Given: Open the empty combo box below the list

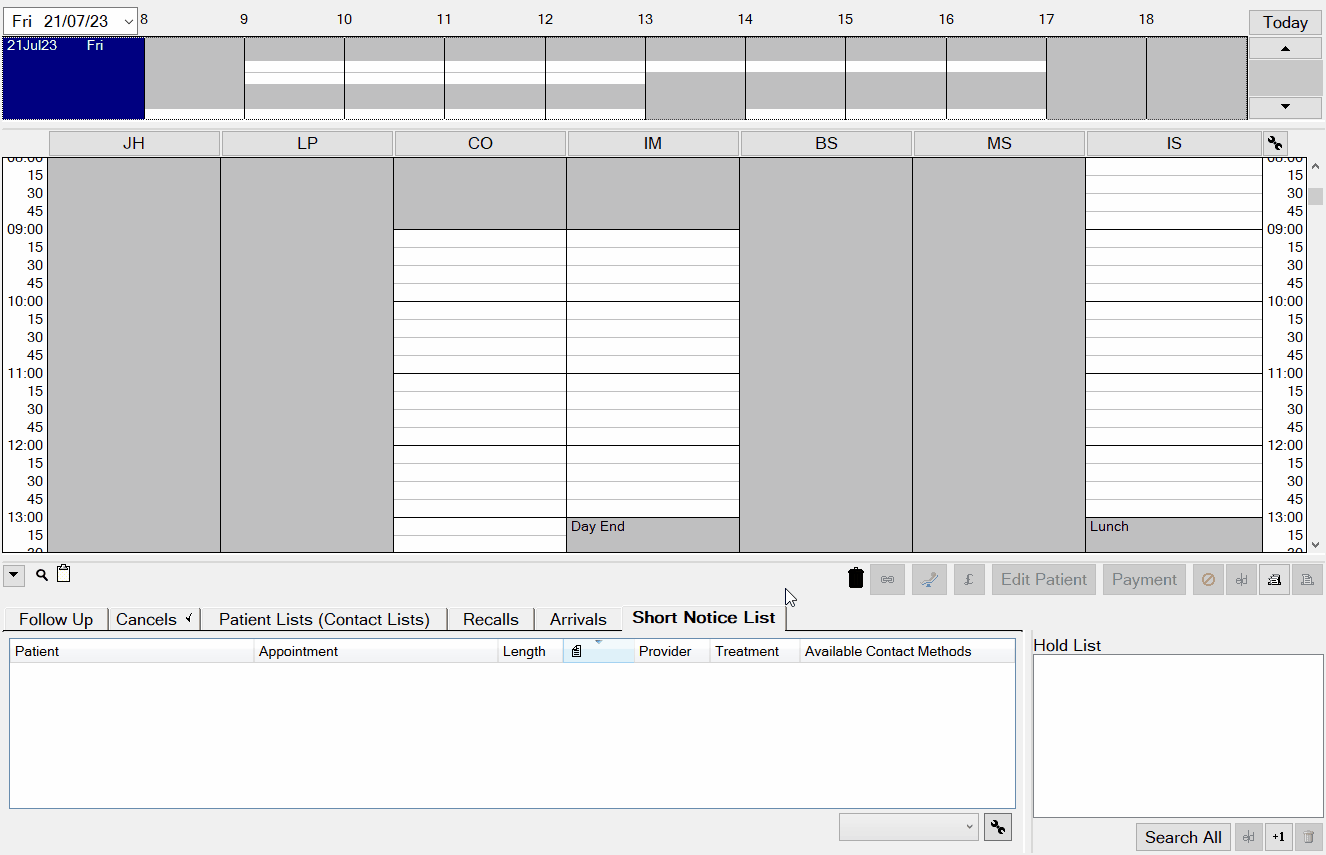Looking at the screenshot, I should tap(908, 827).
